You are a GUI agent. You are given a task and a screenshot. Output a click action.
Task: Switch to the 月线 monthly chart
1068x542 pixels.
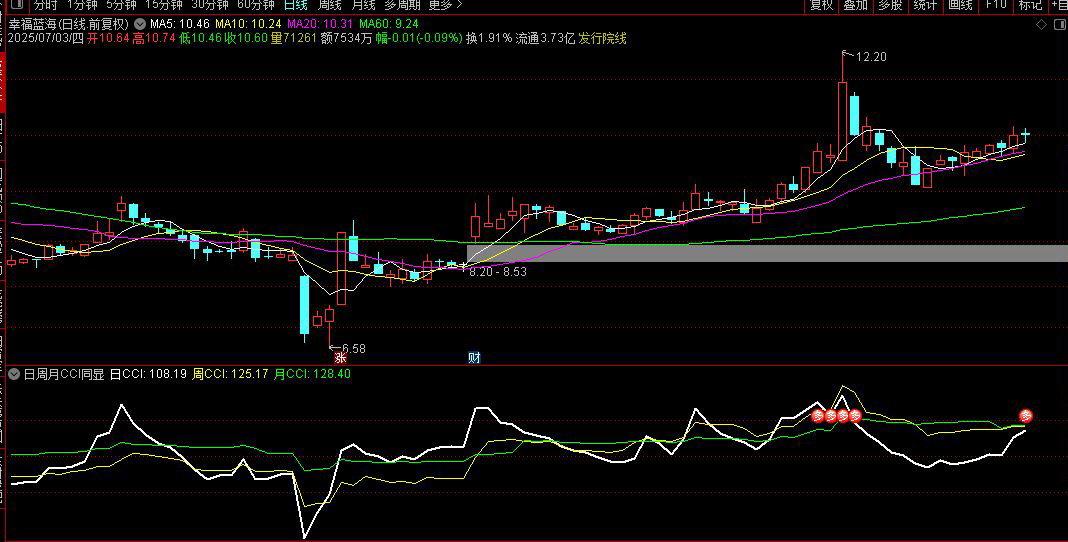tap(363, 5)
